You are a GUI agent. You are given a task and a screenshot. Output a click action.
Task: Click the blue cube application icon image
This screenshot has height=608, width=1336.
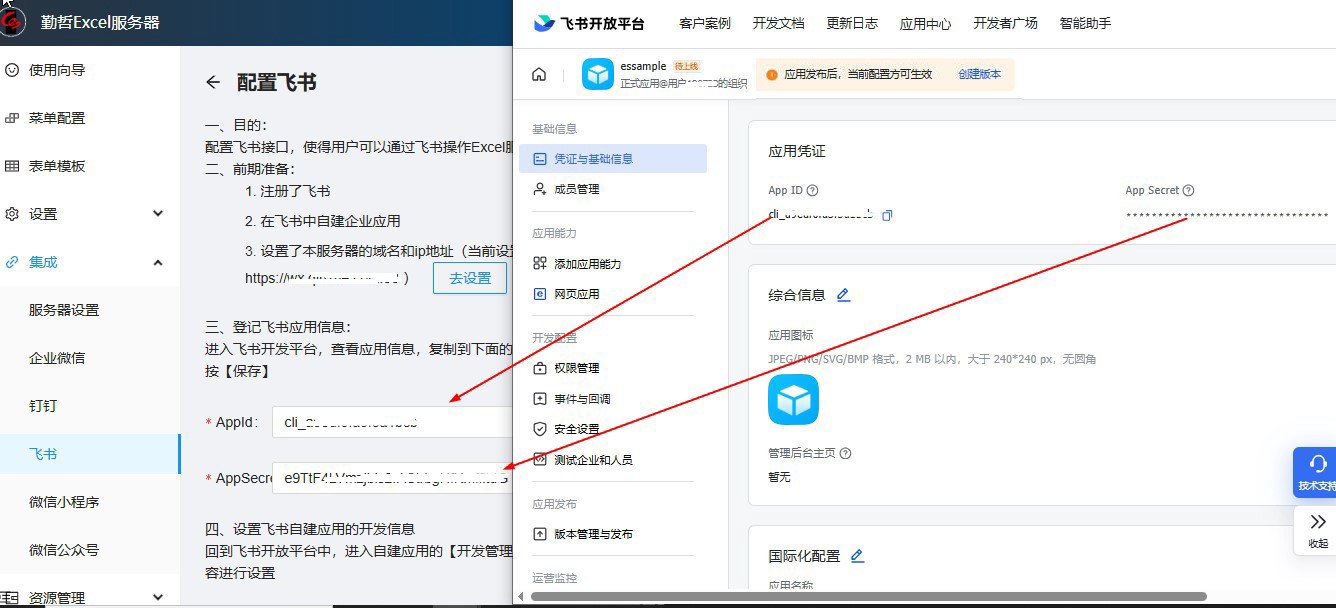(793, 400)
